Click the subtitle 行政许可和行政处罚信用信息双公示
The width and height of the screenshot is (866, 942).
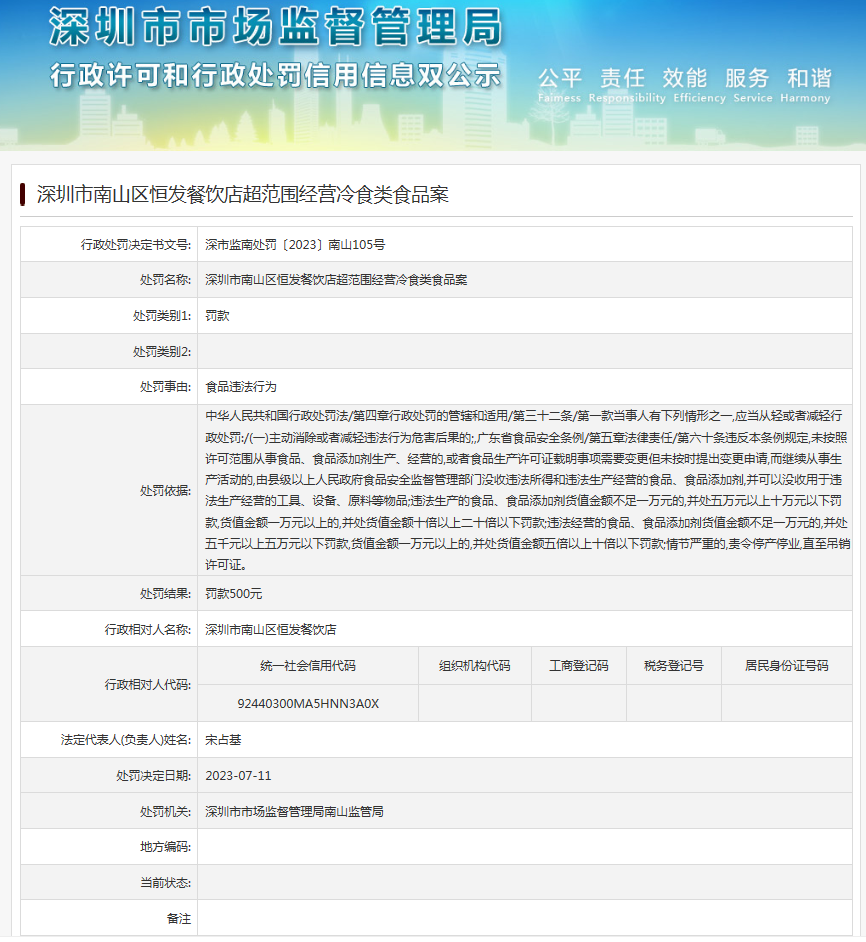[275, 76]
